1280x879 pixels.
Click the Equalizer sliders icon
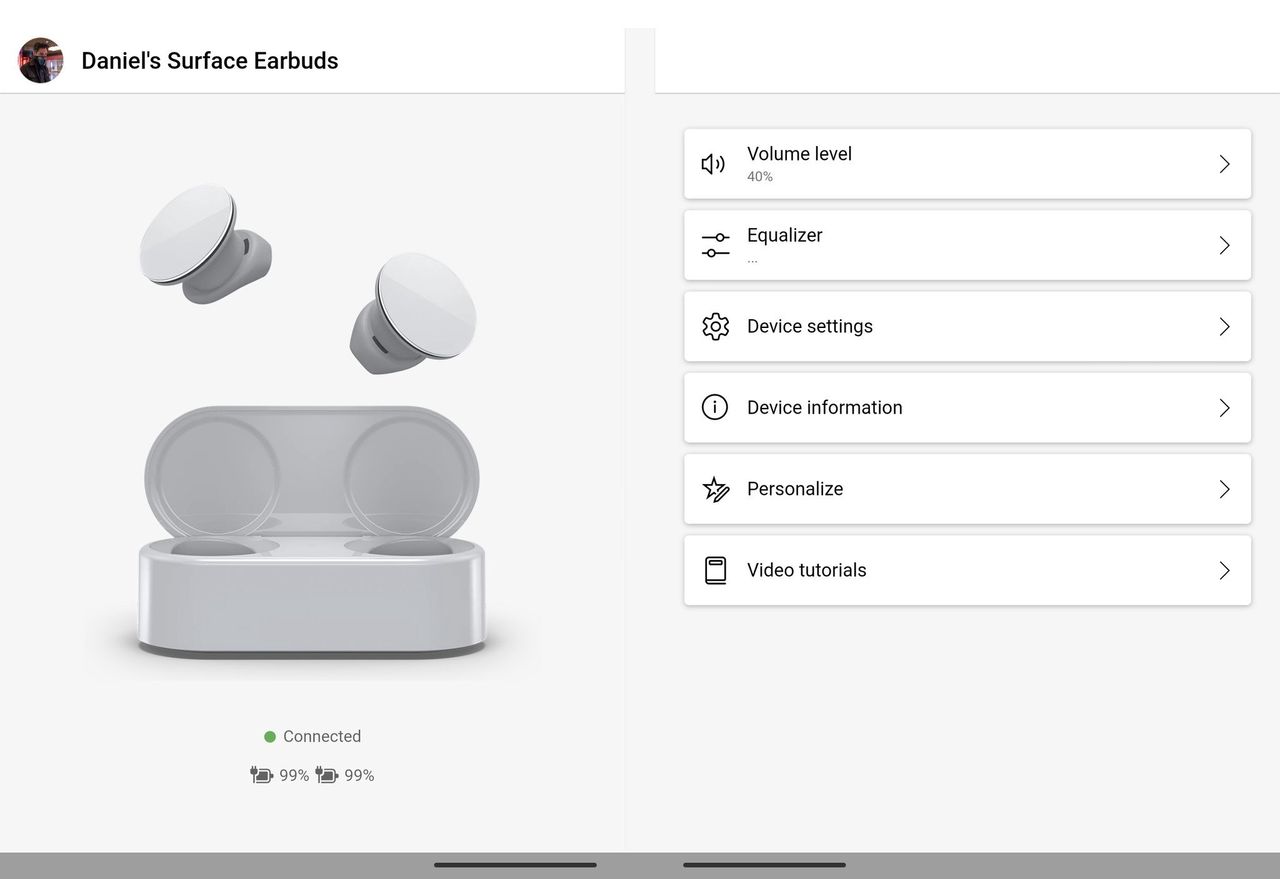pos(715,245)
